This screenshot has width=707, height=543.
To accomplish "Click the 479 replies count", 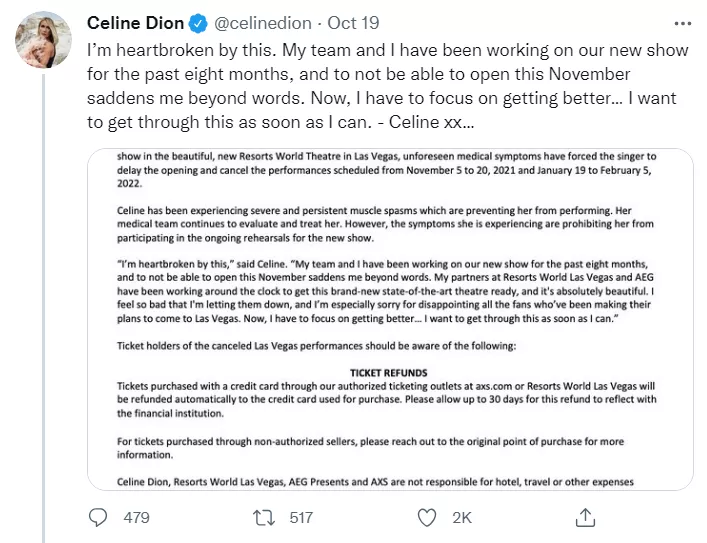I will (x=134, y=517).
